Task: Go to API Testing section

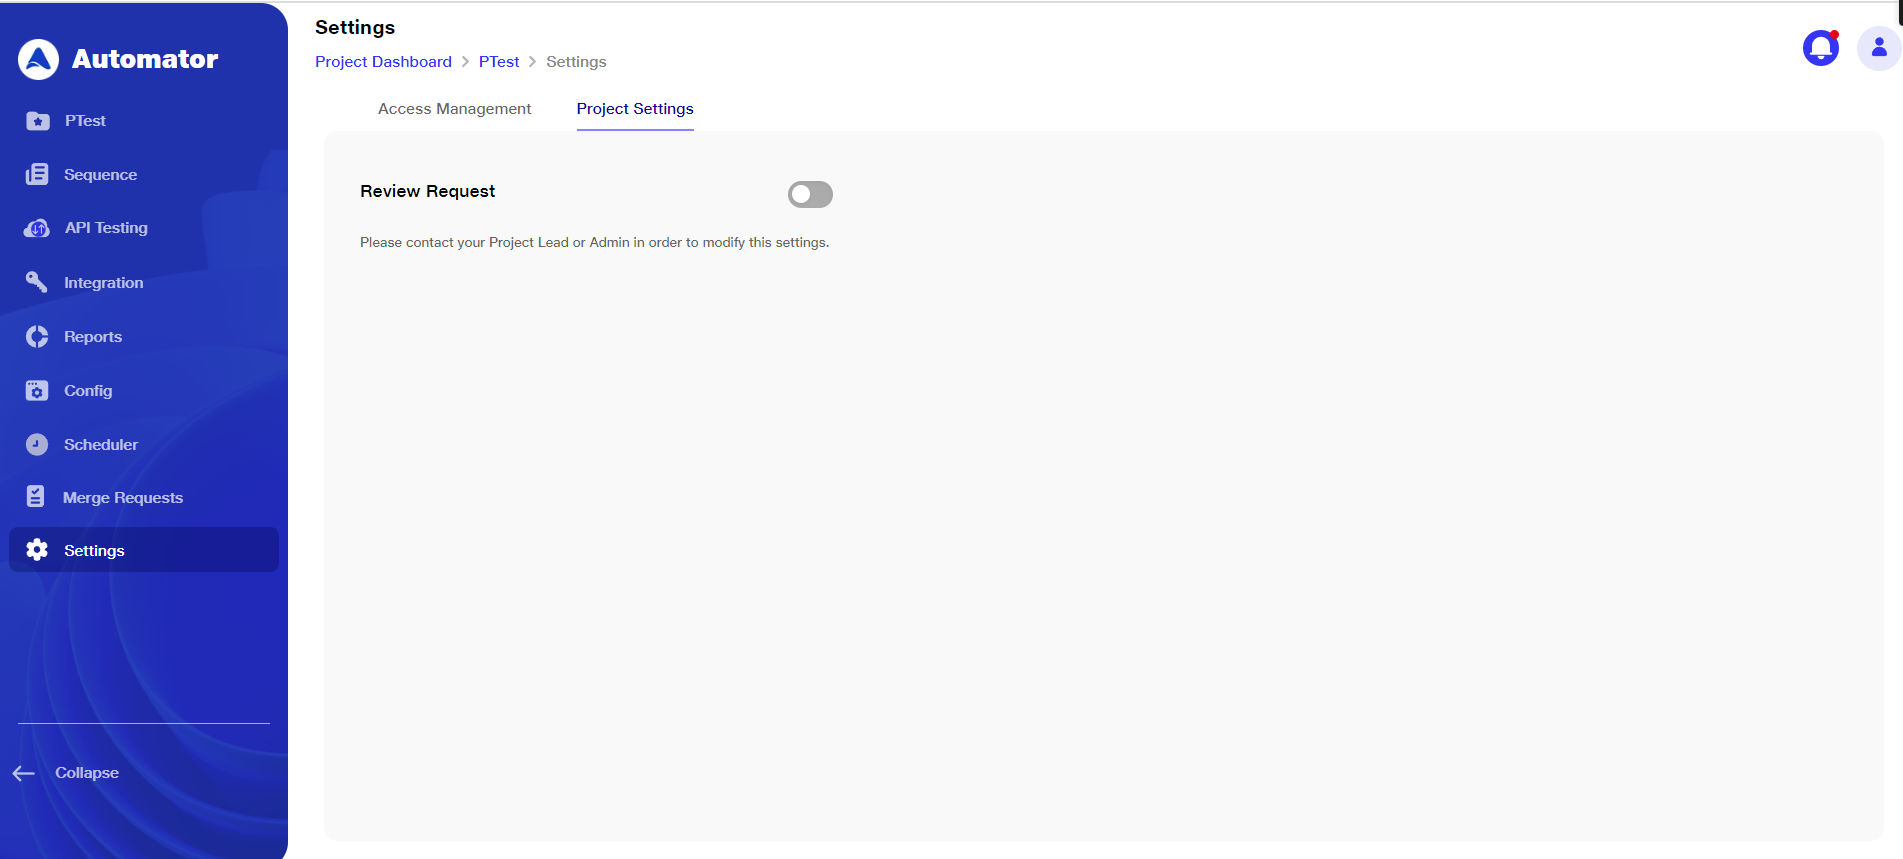Action: click(107, 228)
